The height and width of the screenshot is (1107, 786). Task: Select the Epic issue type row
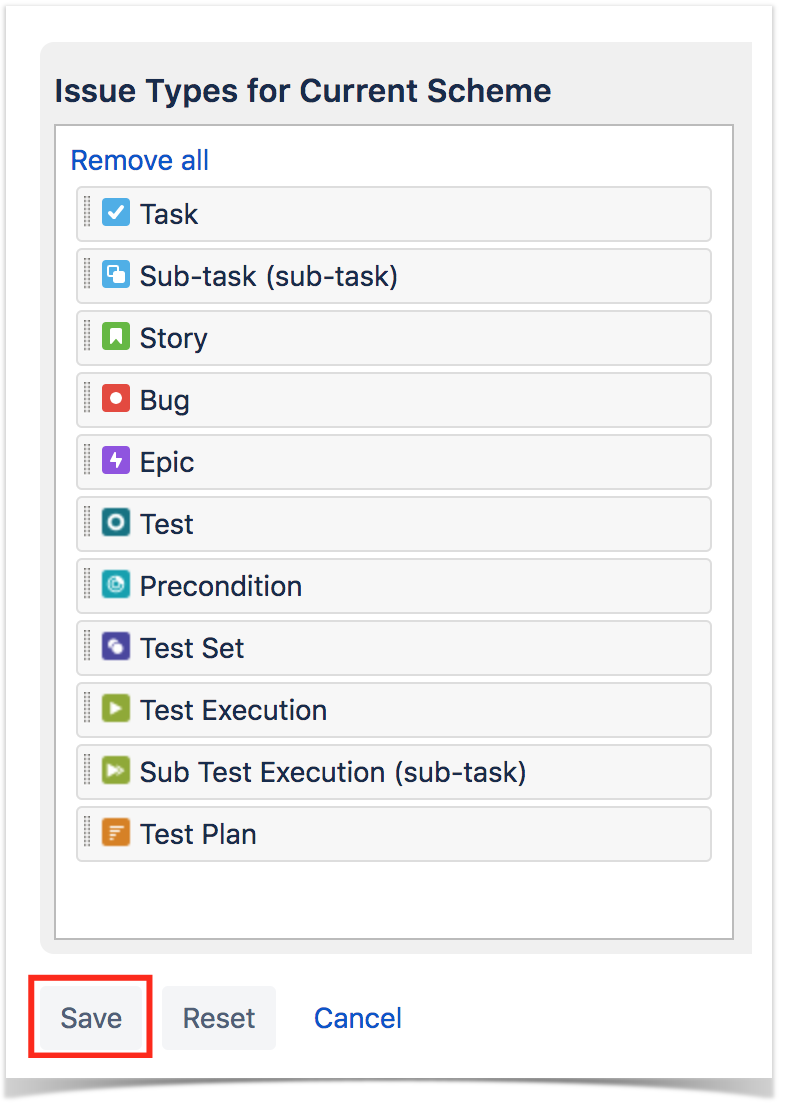(394, 462)
